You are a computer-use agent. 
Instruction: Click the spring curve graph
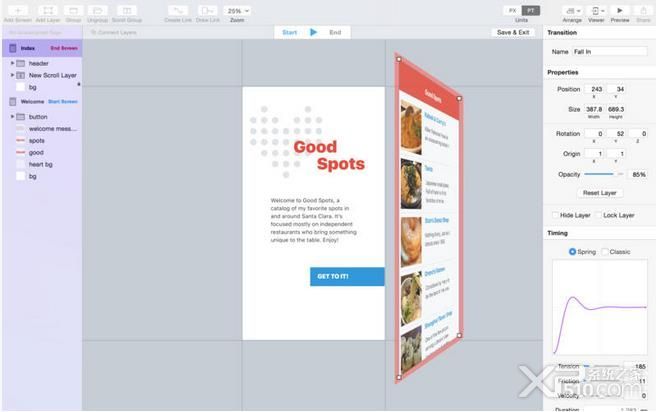point(600,307)
